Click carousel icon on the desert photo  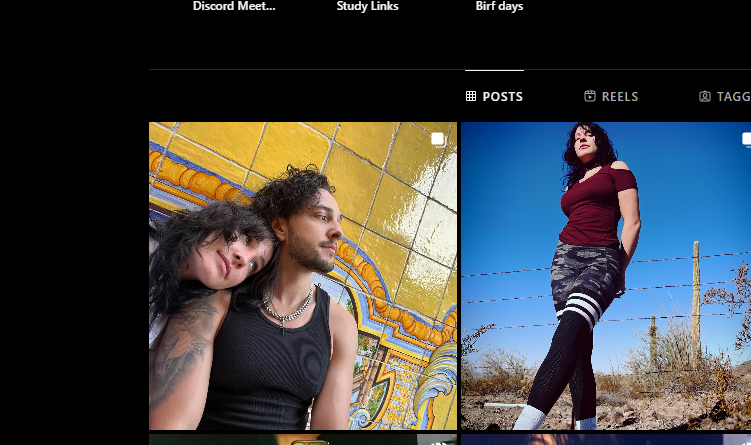746,139
